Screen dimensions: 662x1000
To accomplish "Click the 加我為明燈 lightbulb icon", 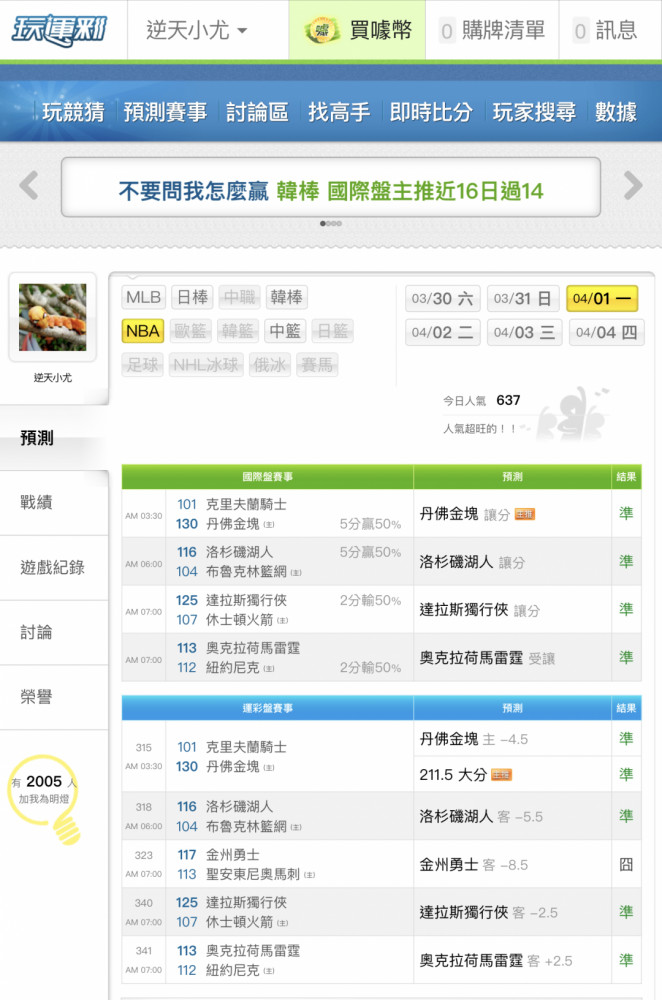I will coord(45,799).
